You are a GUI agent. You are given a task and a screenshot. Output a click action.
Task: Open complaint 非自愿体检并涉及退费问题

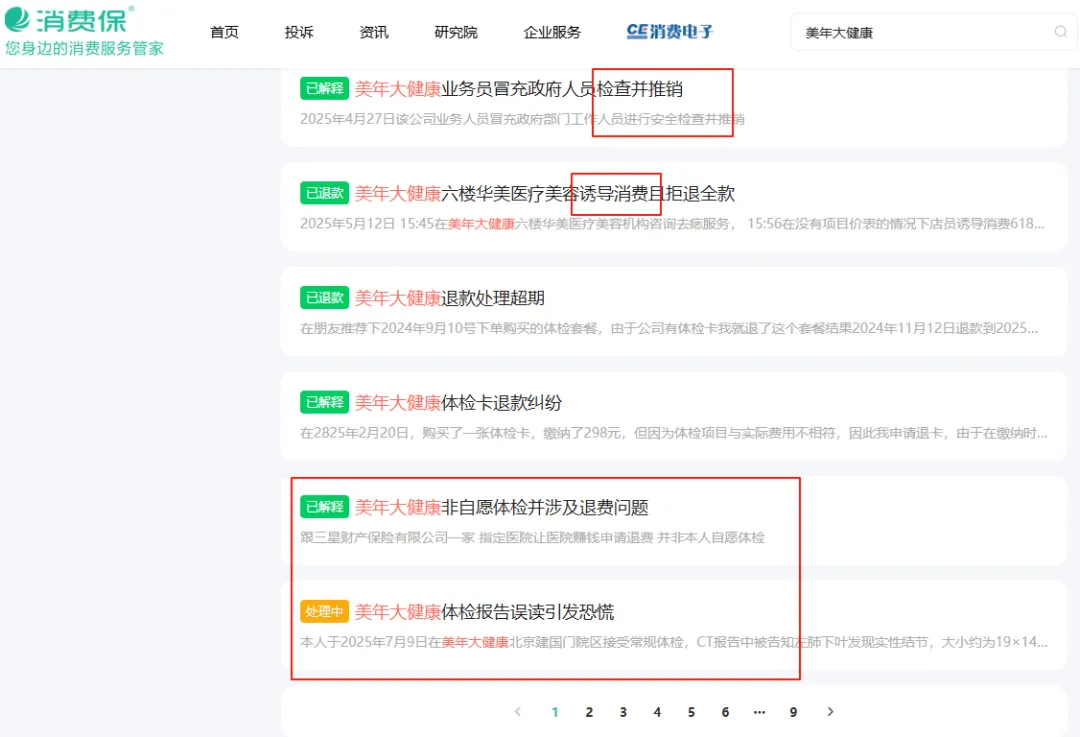pyautogui.click(x=501, y=508)
